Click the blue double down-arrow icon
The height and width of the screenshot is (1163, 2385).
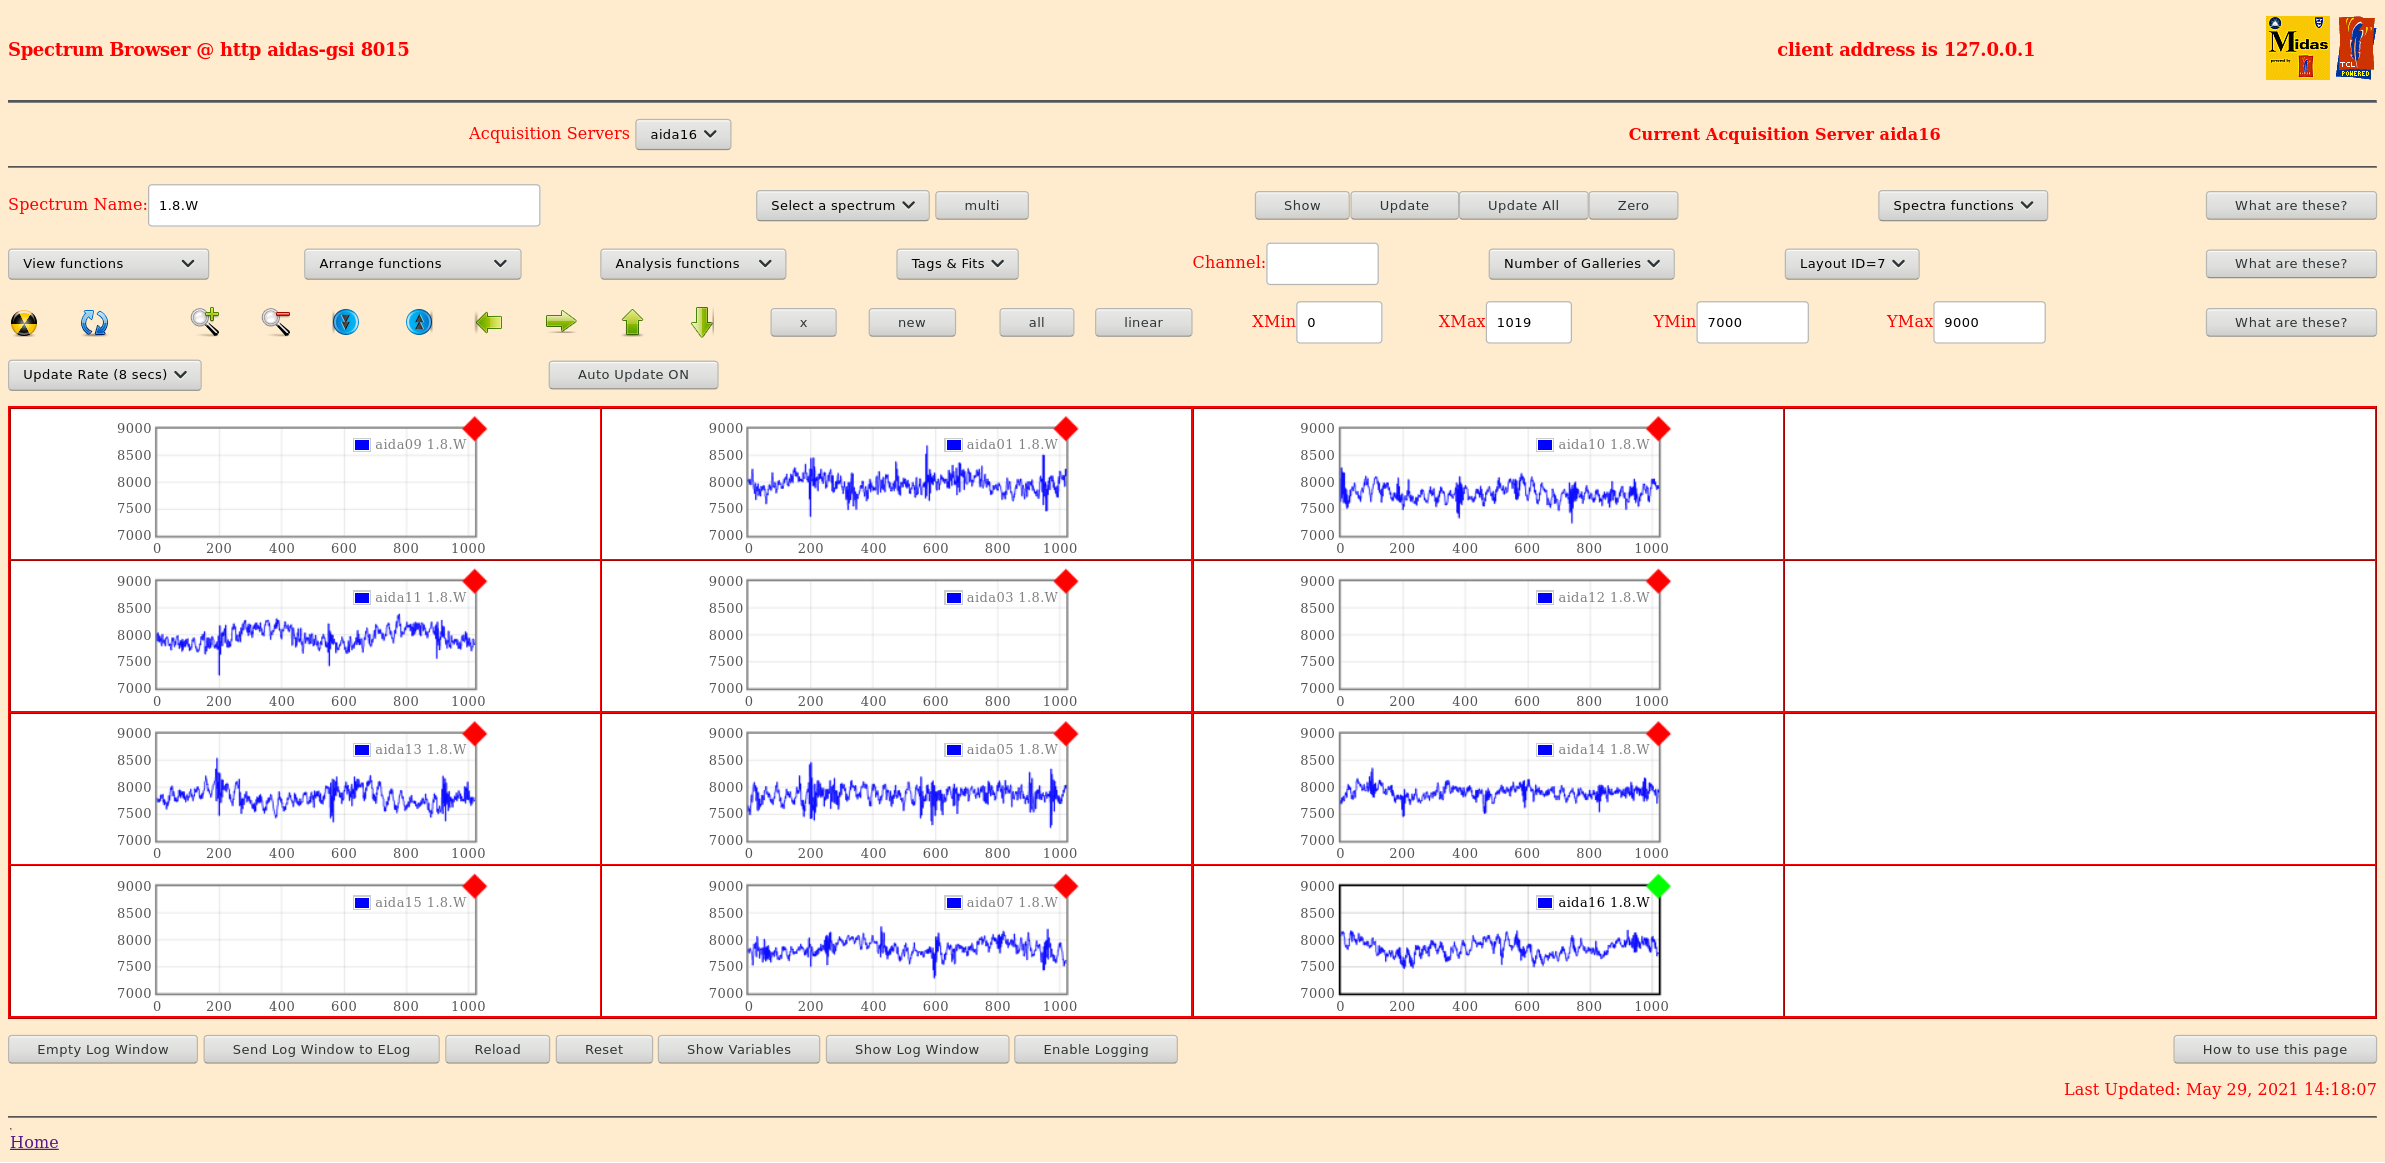(346, 322)
